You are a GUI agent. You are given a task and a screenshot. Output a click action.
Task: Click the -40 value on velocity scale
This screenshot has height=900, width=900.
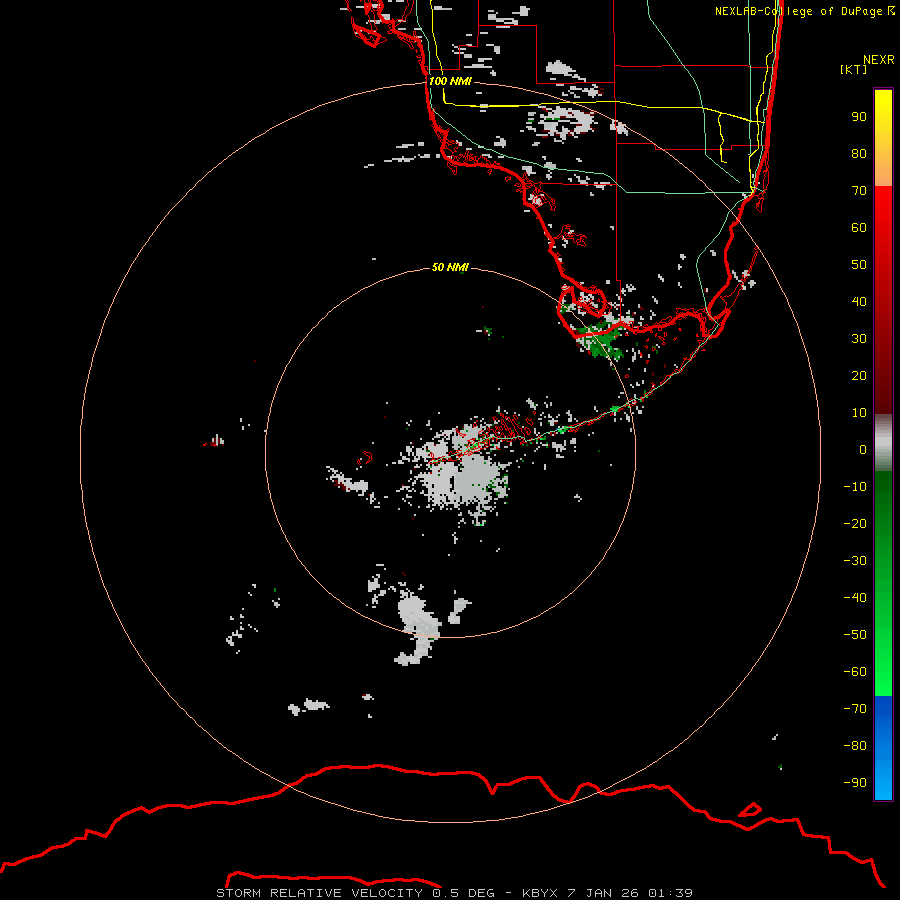855,598
